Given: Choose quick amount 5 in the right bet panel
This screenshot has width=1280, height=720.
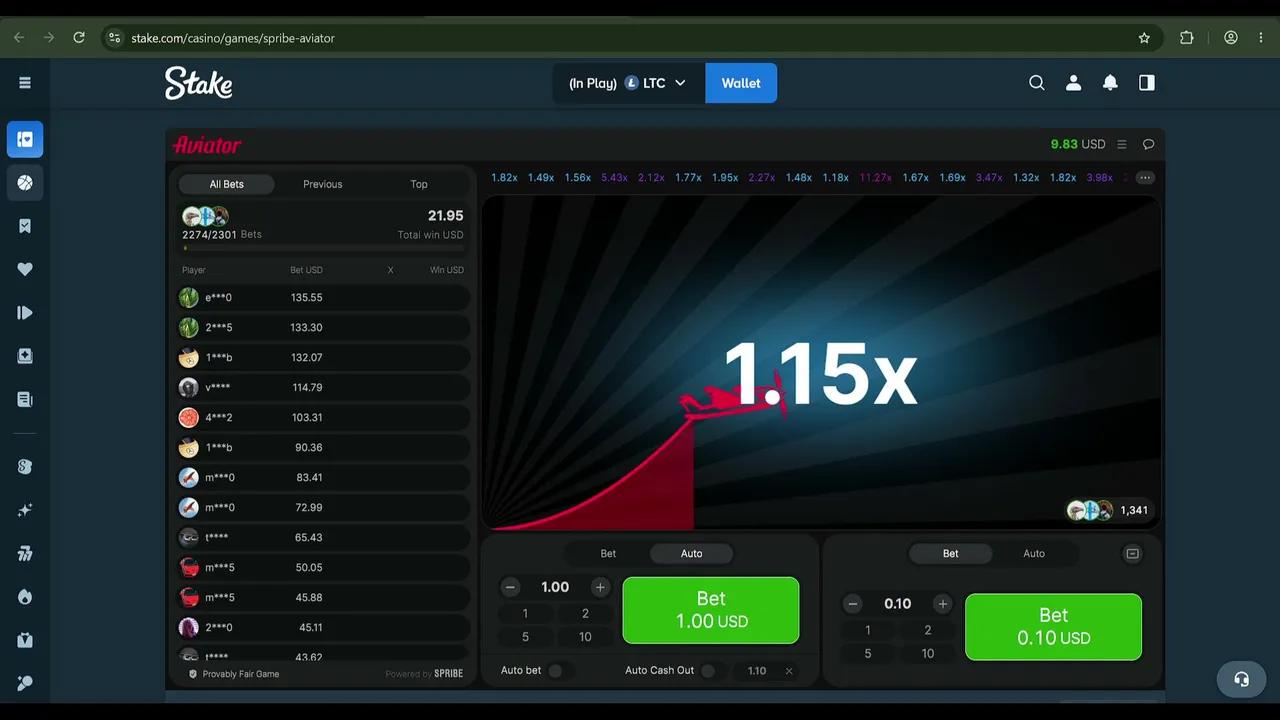Looking at the screenshot, I should point(867,654).
